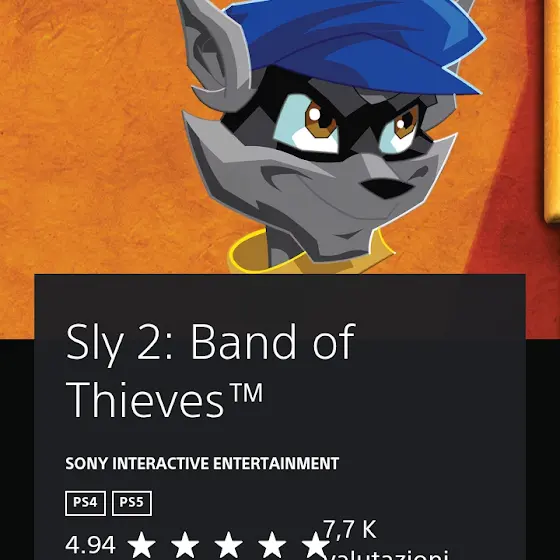Image resolution: width=560 pixels, height=560 pixels.
Task: Click the first rating star
Action: coord(141,545)
